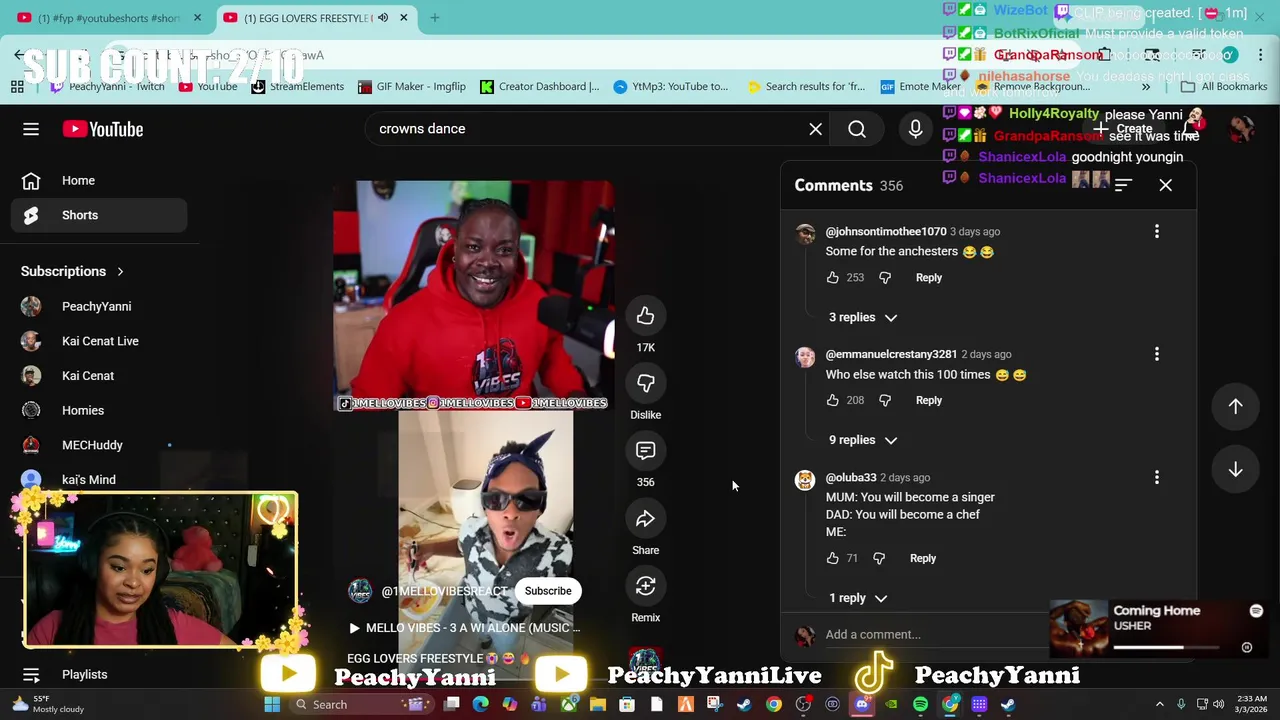
Task: Dislike @johnsontimothee1070's comment
Action: [885, 278]
